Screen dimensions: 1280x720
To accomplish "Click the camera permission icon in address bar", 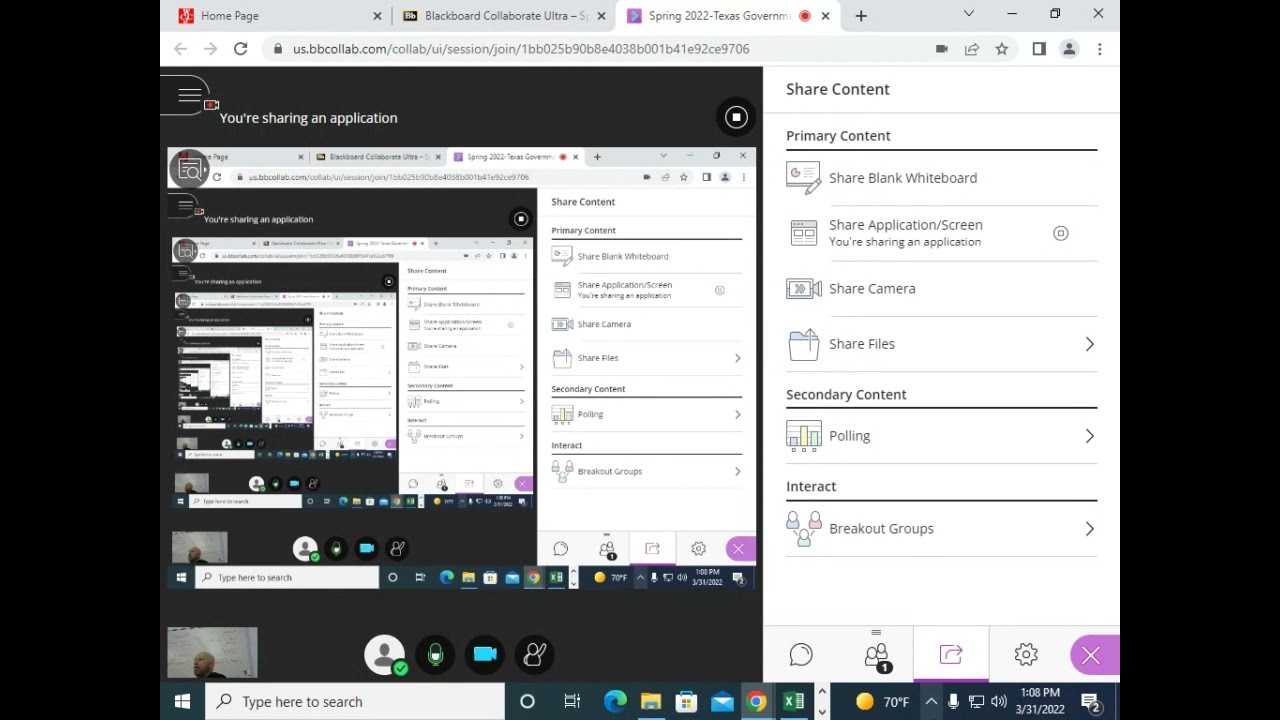I will [x=942, y=49].
